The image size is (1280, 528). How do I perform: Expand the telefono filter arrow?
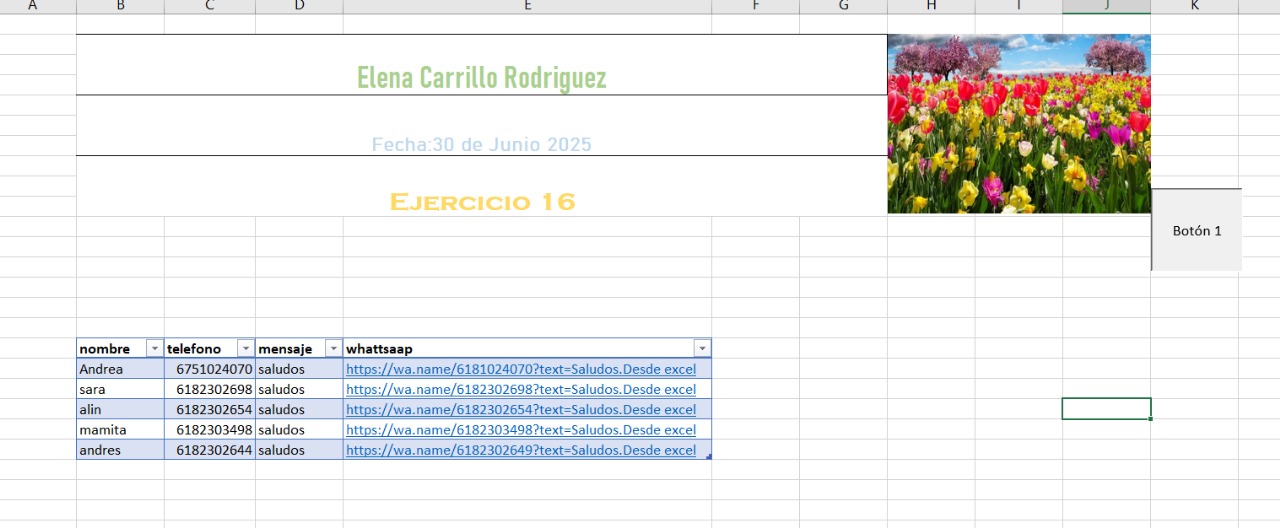(245, 349)
